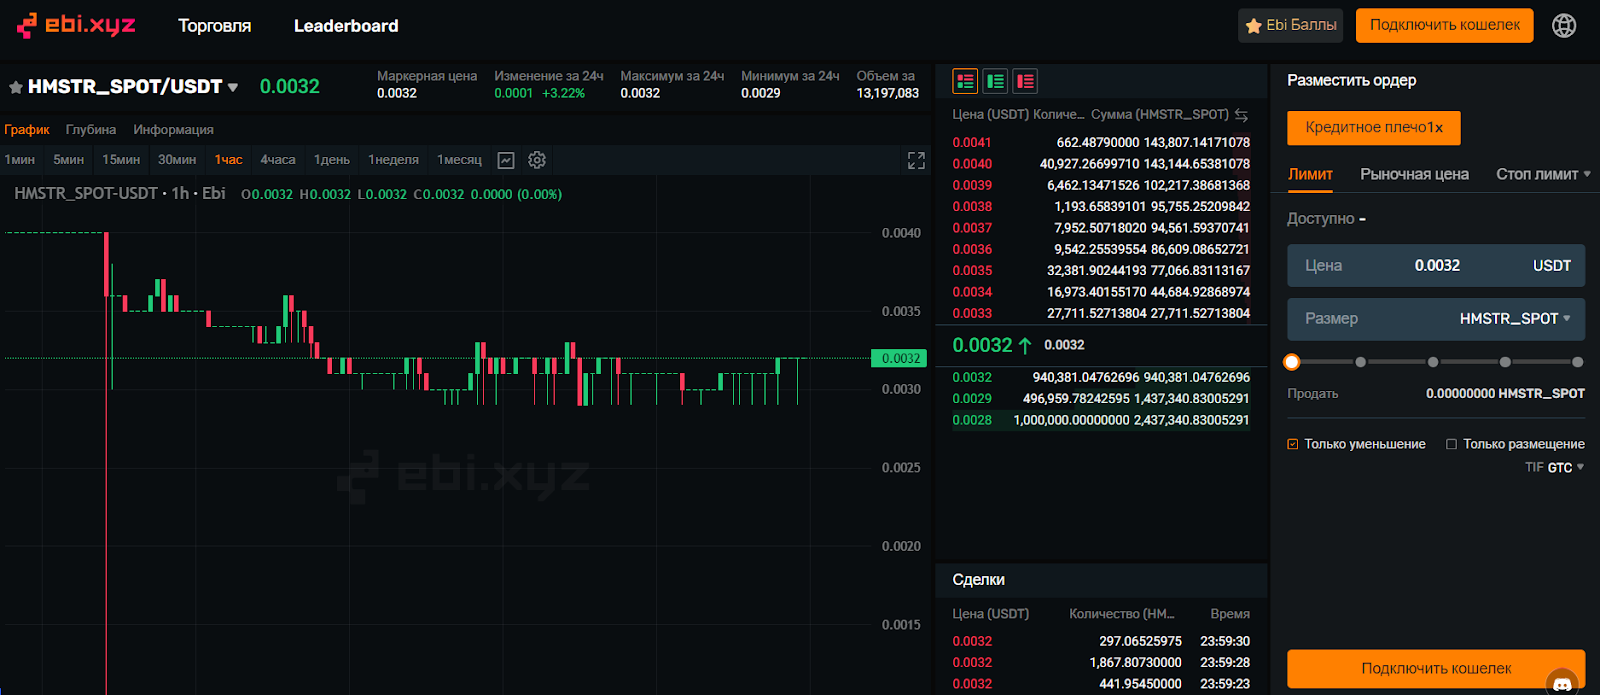Open the HMSTR_SPOT/USDT pair dropdown
The image size is (1600, 695).
click(233, 87)
